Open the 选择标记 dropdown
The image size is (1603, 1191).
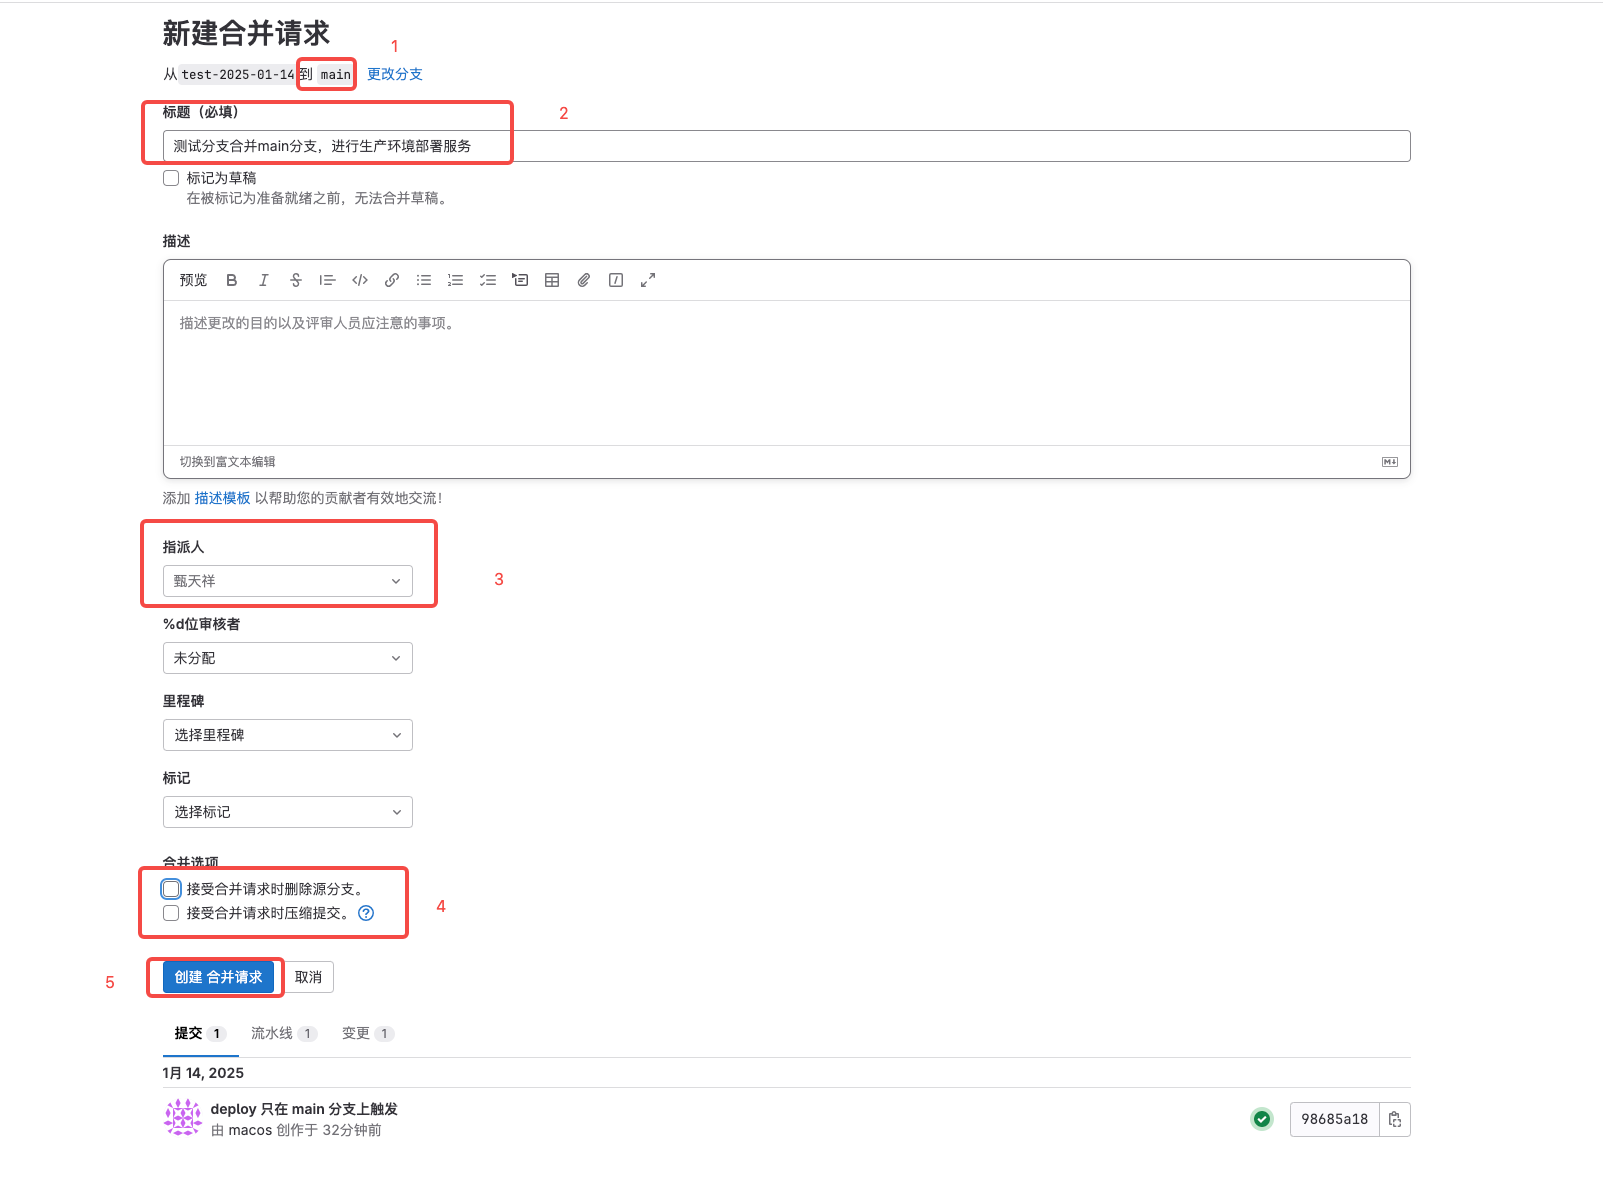(288, 812)
